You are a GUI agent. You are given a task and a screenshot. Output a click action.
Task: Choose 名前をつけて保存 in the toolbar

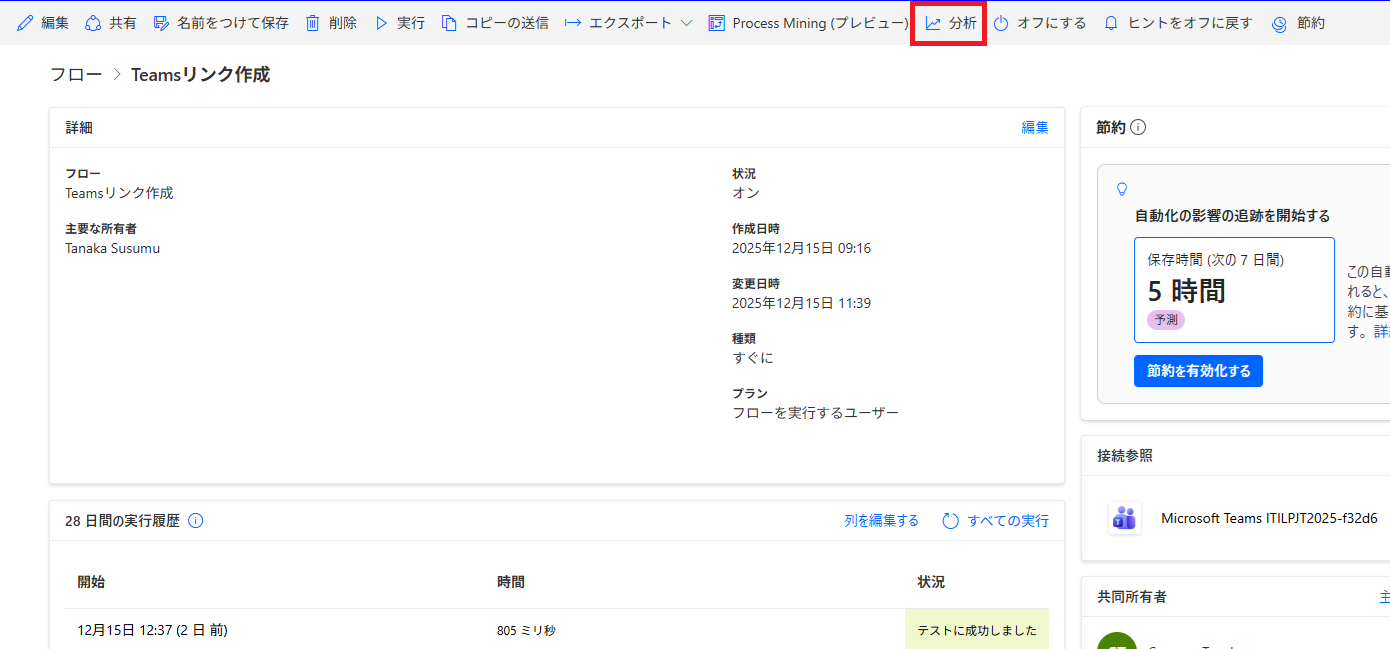tap(221, 22)
